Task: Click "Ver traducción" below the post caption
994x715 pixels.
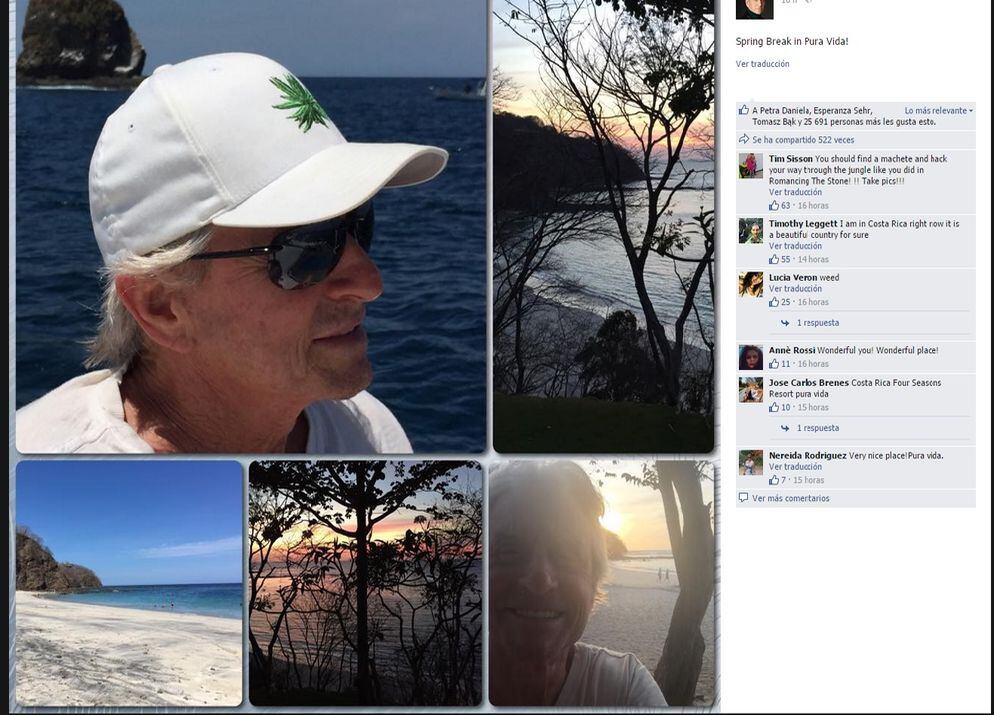Action: click(762, 64)
